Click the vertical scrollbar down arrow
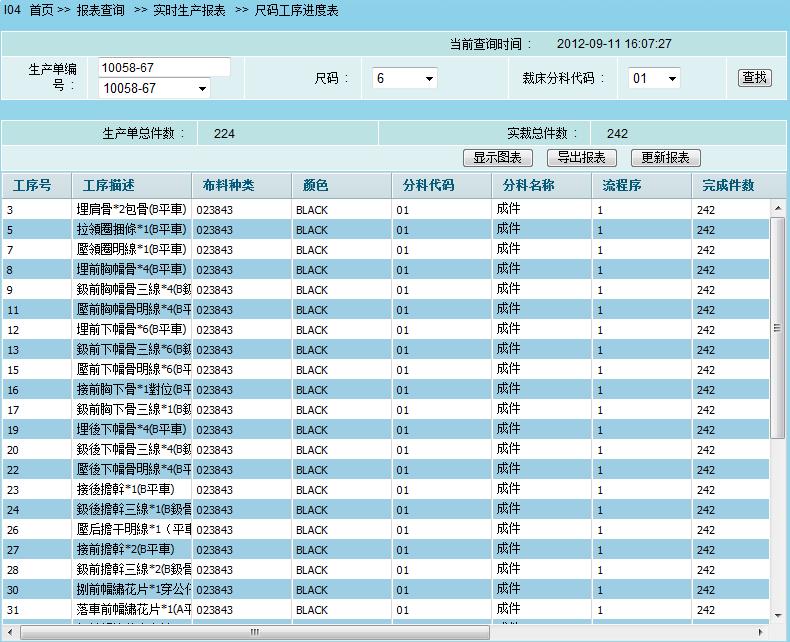This screenshot has width=790, height=642. (778, 614)
